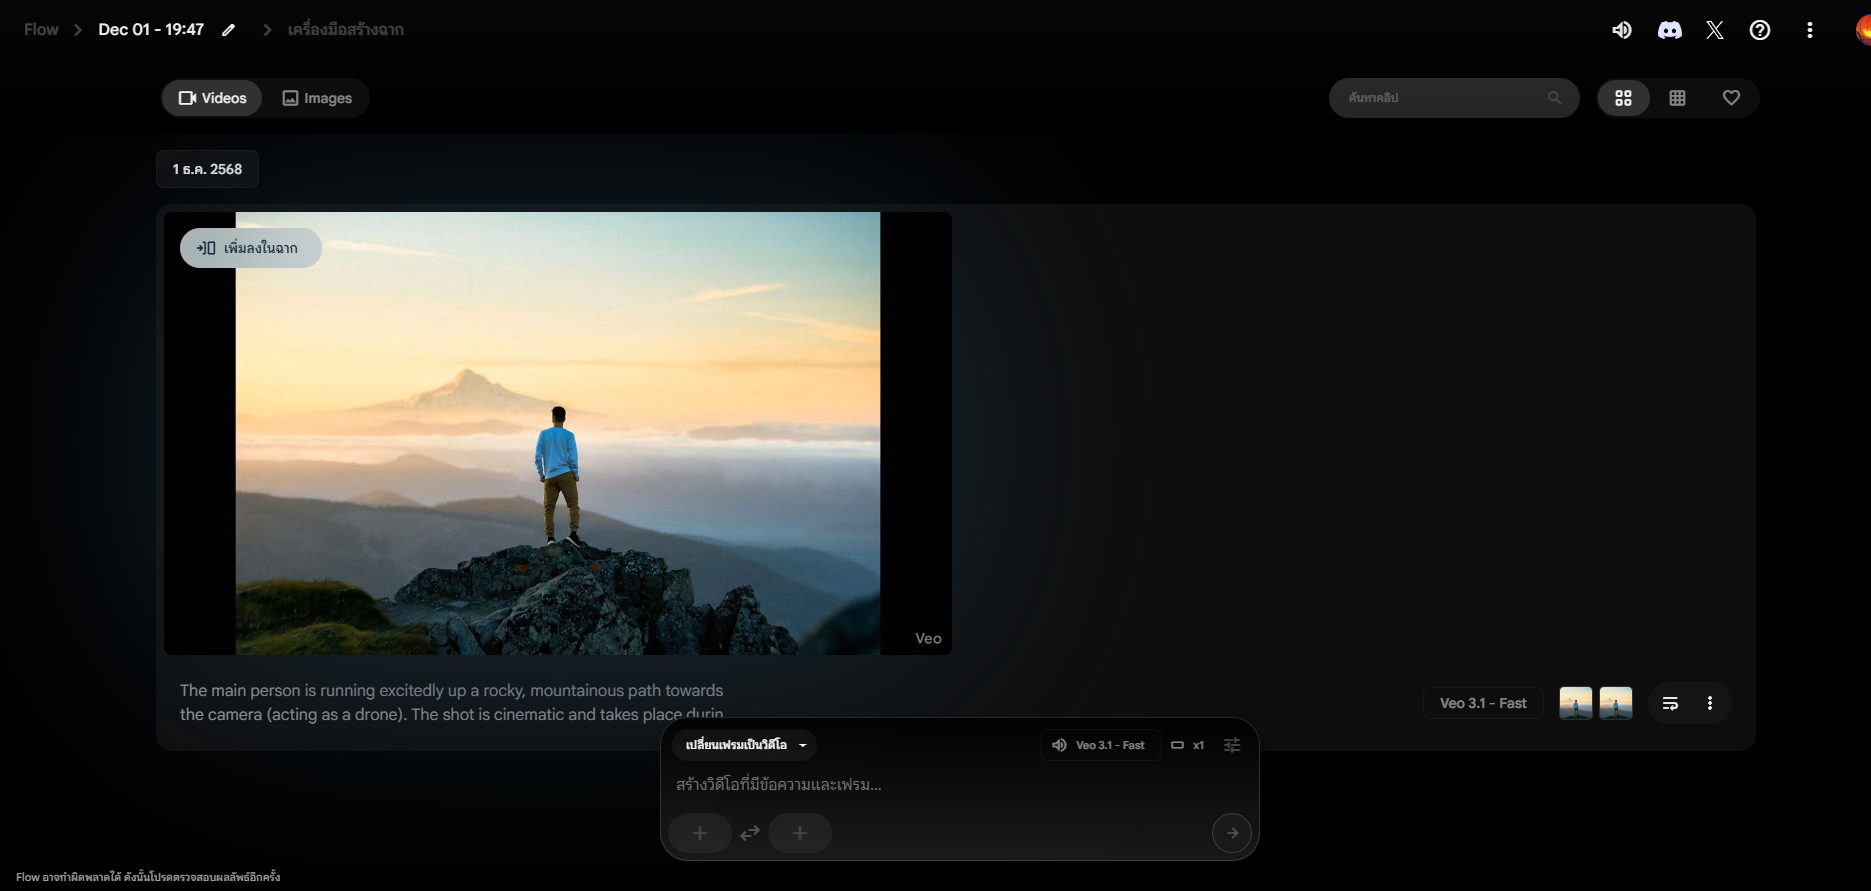Select the Videos tab
The width and height of the screenshot is (1871, 891).
pyautogui.click(x=212, y=98)
